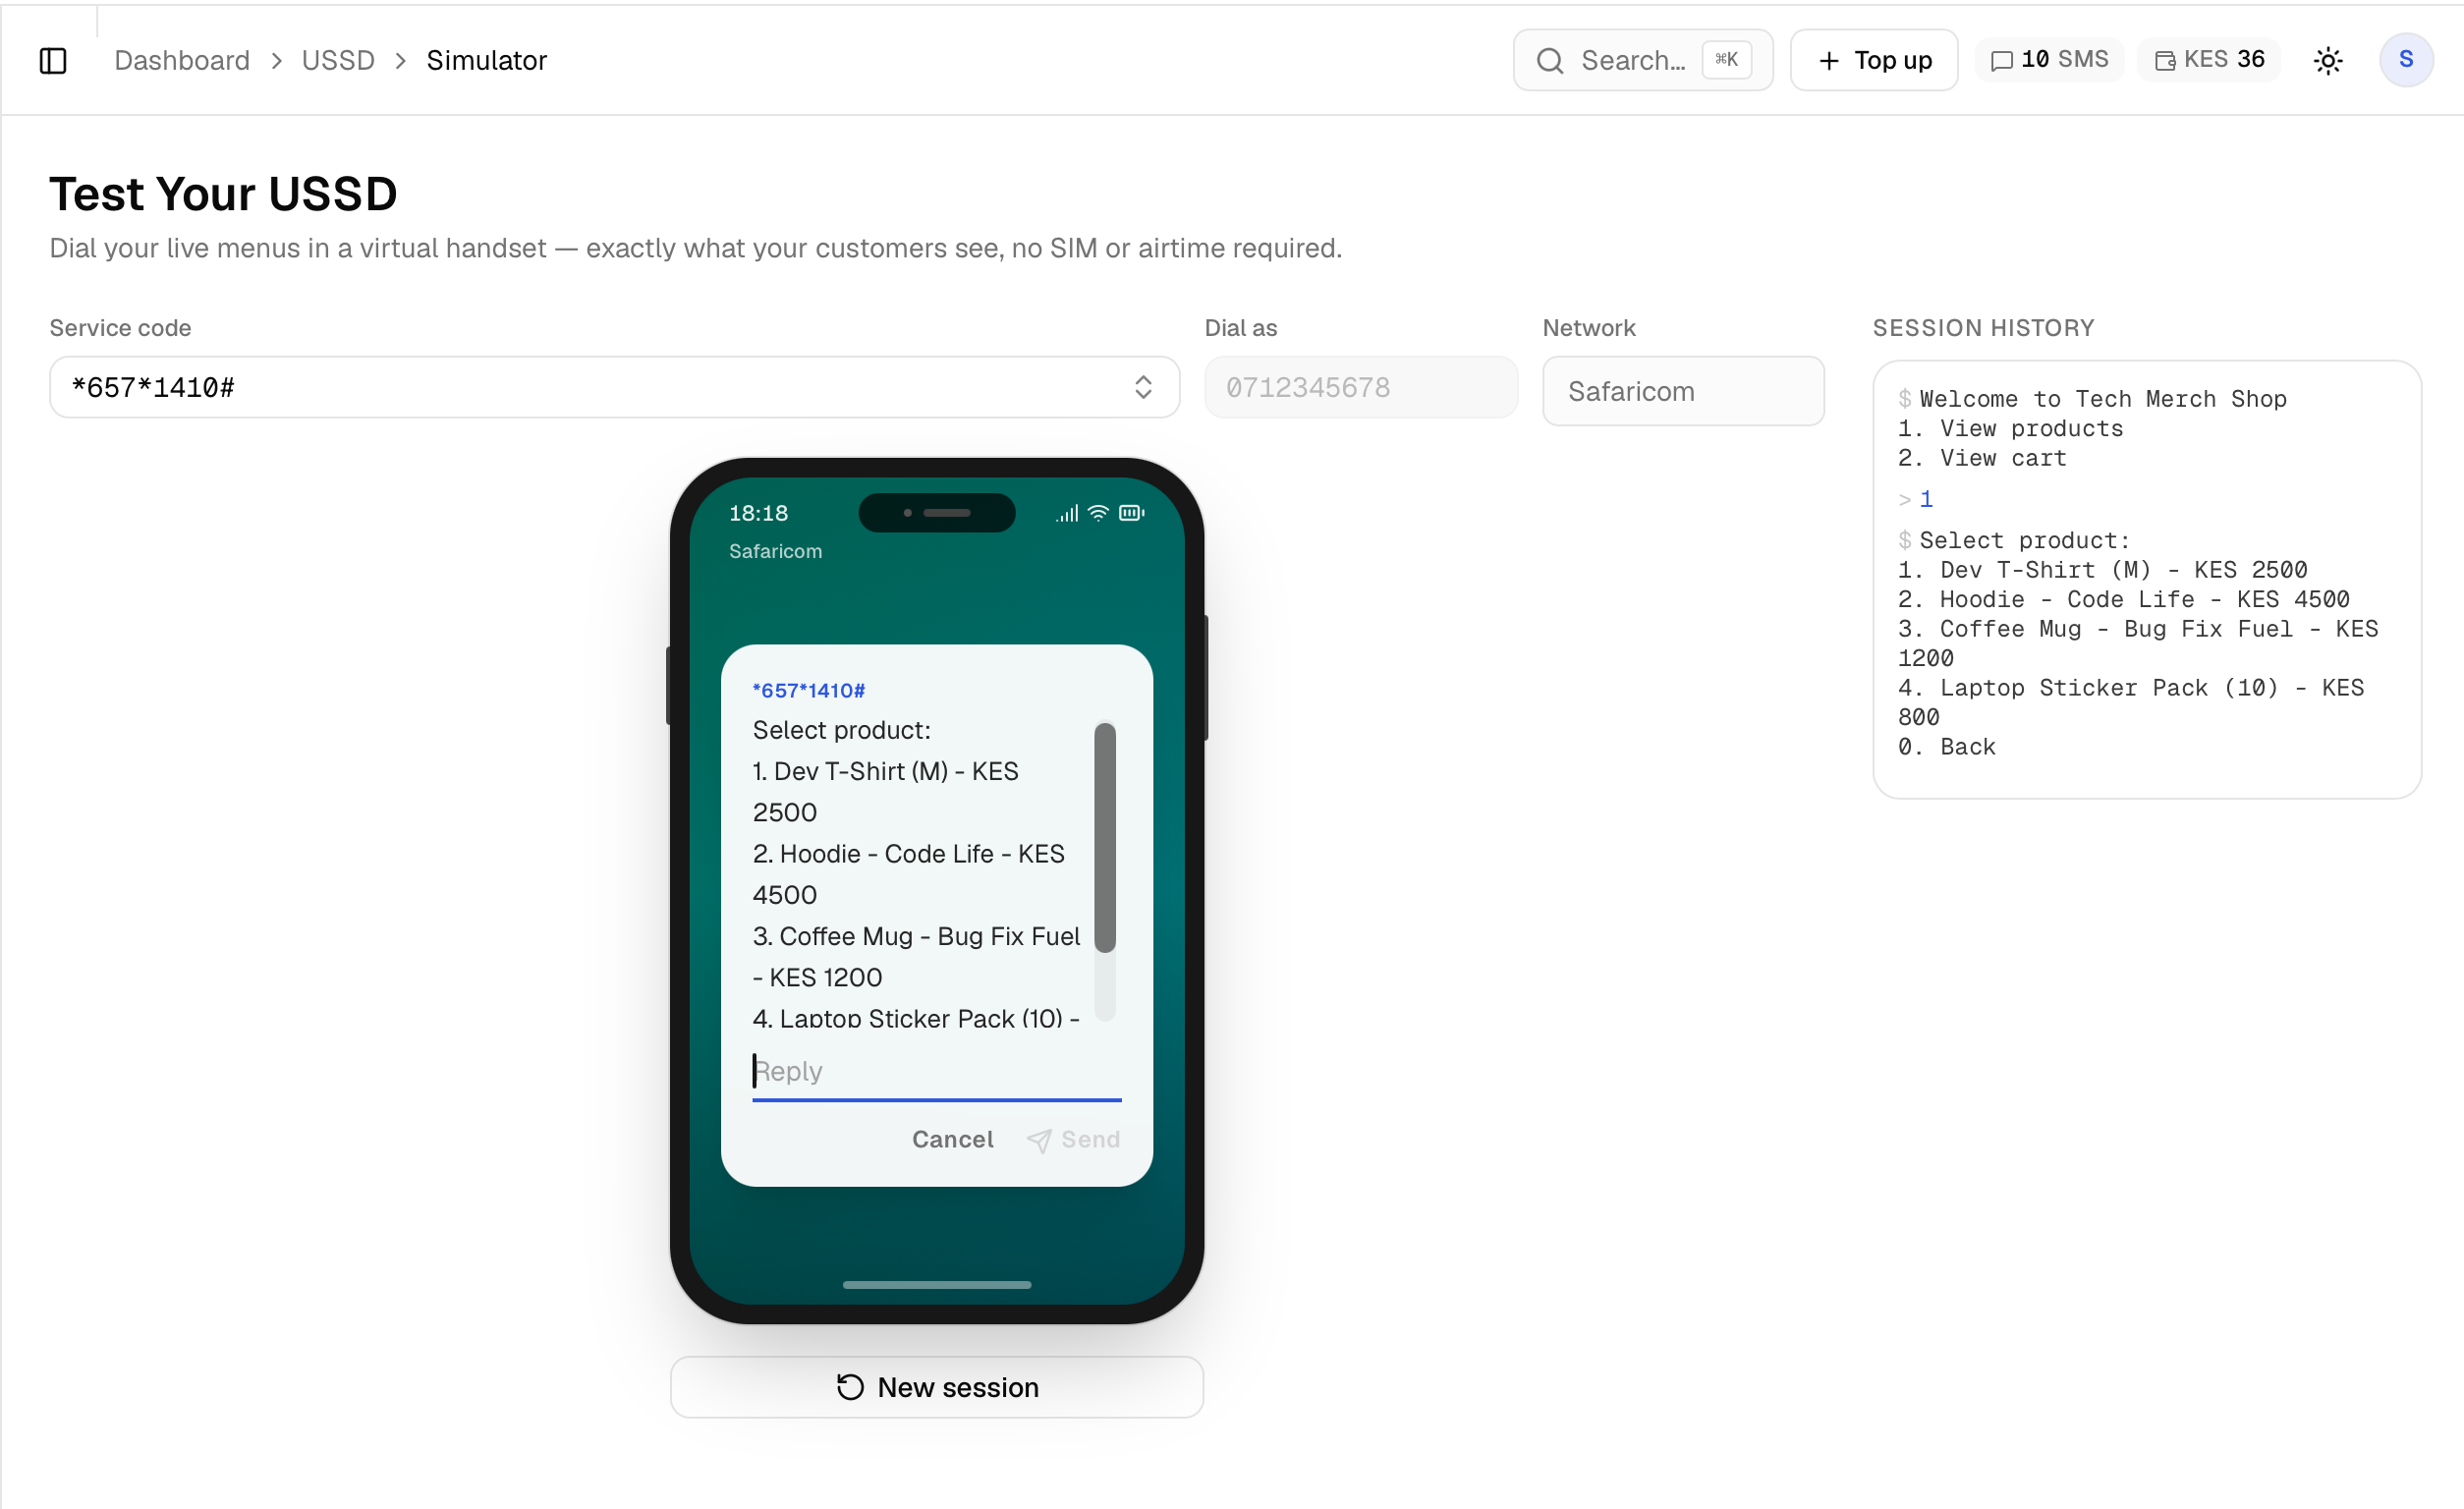Open the user avatar S menu

[x=2406, y=60]
